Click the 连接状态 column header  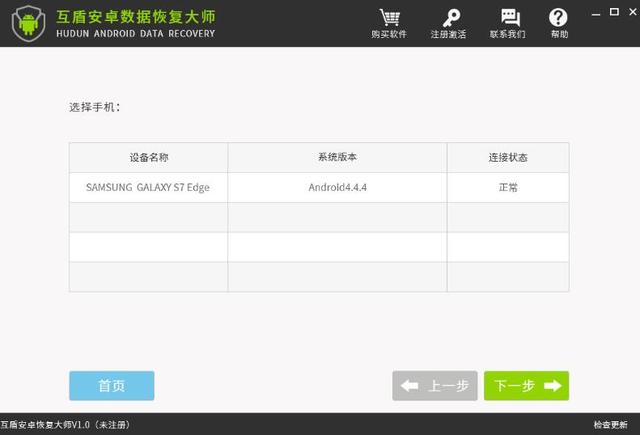click(508, 158)
